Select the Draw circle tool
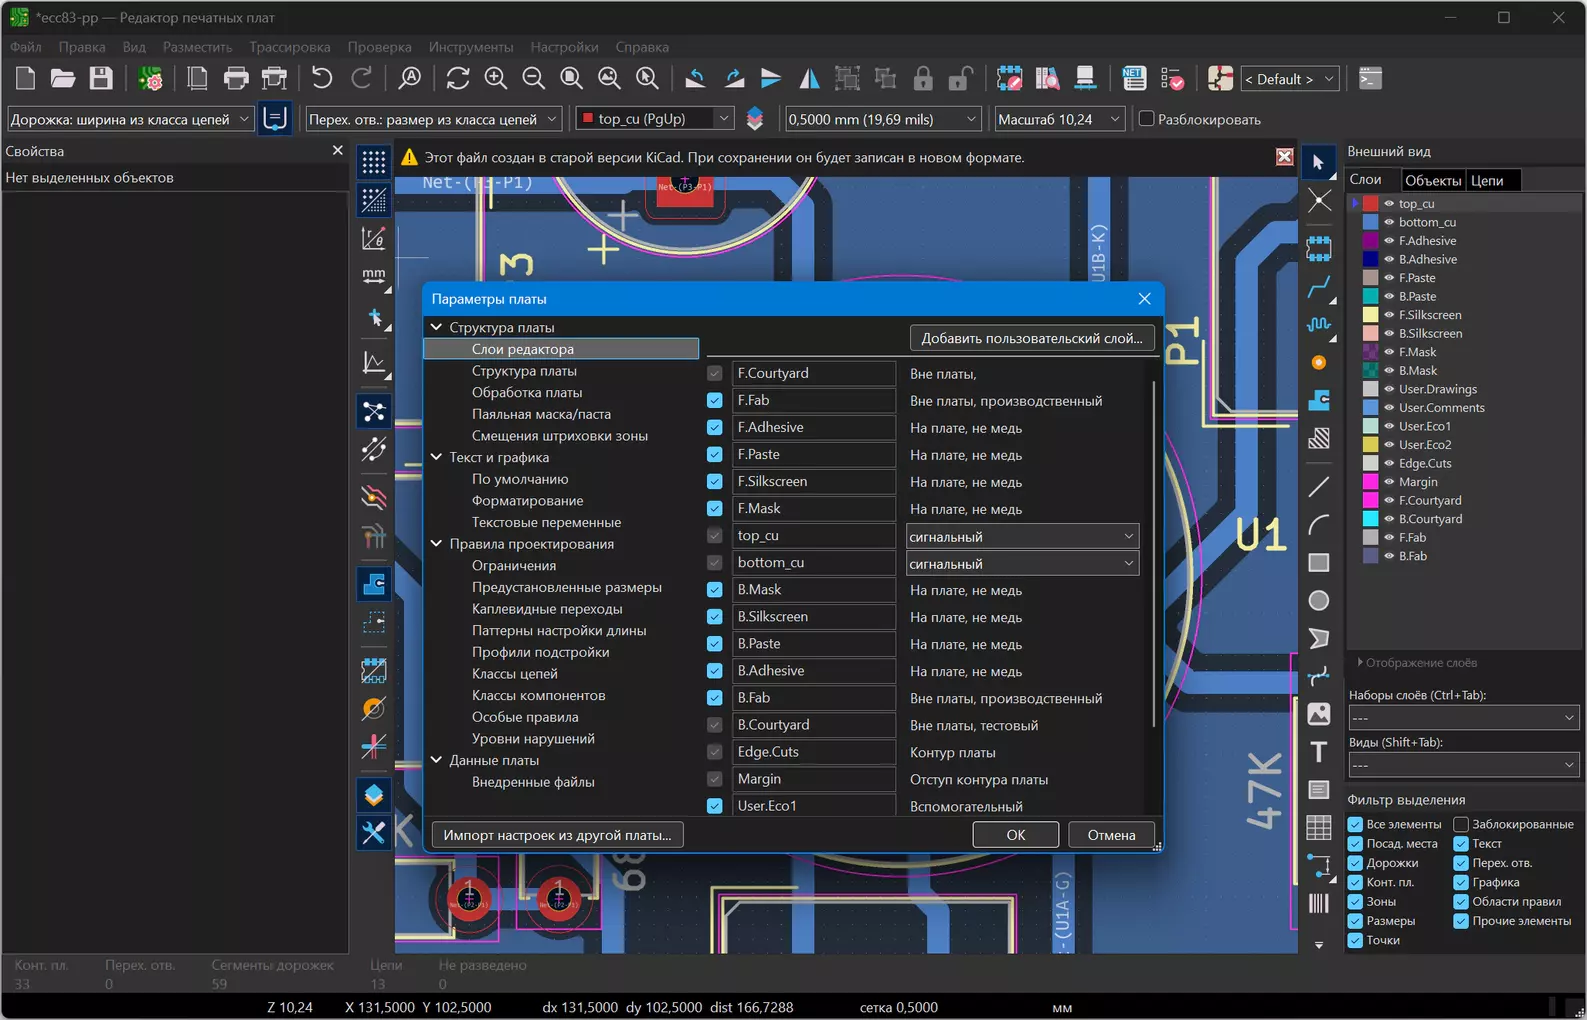 1319,600
